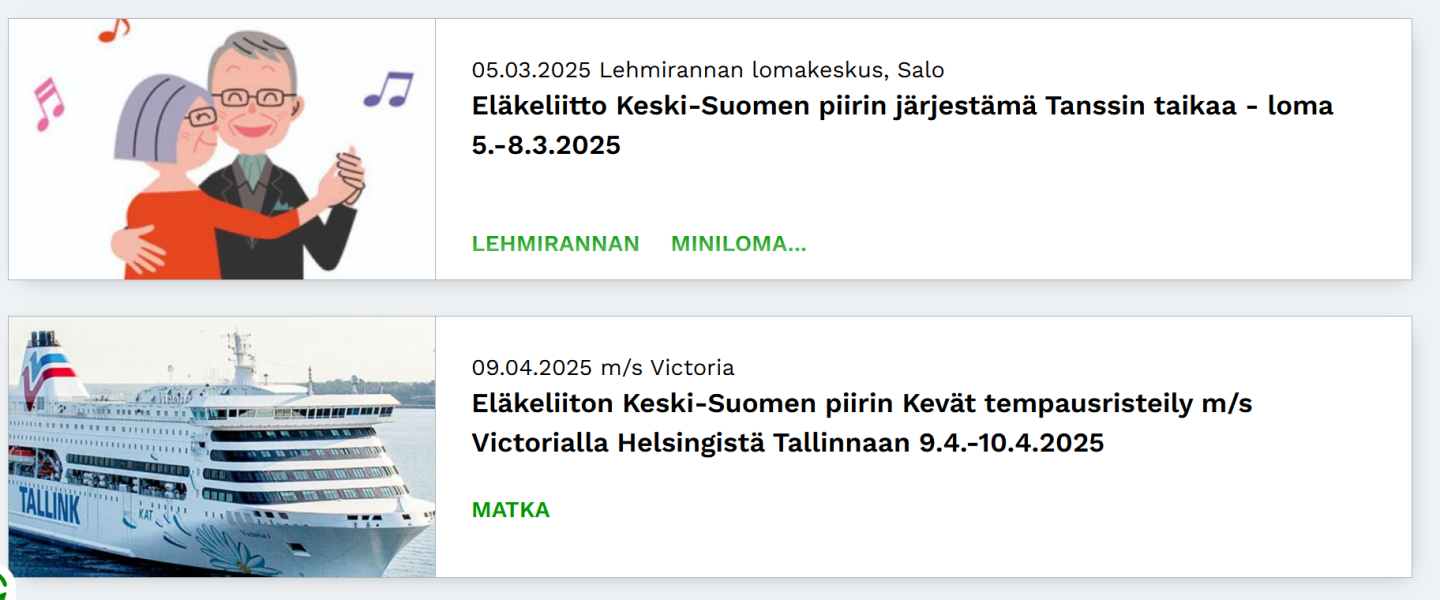The width and height of the screenshot is (1440, 600).
Task: Click the second line "5.-8.3.2025" of title
Action: pyautogui.click(x=546, y=146)
